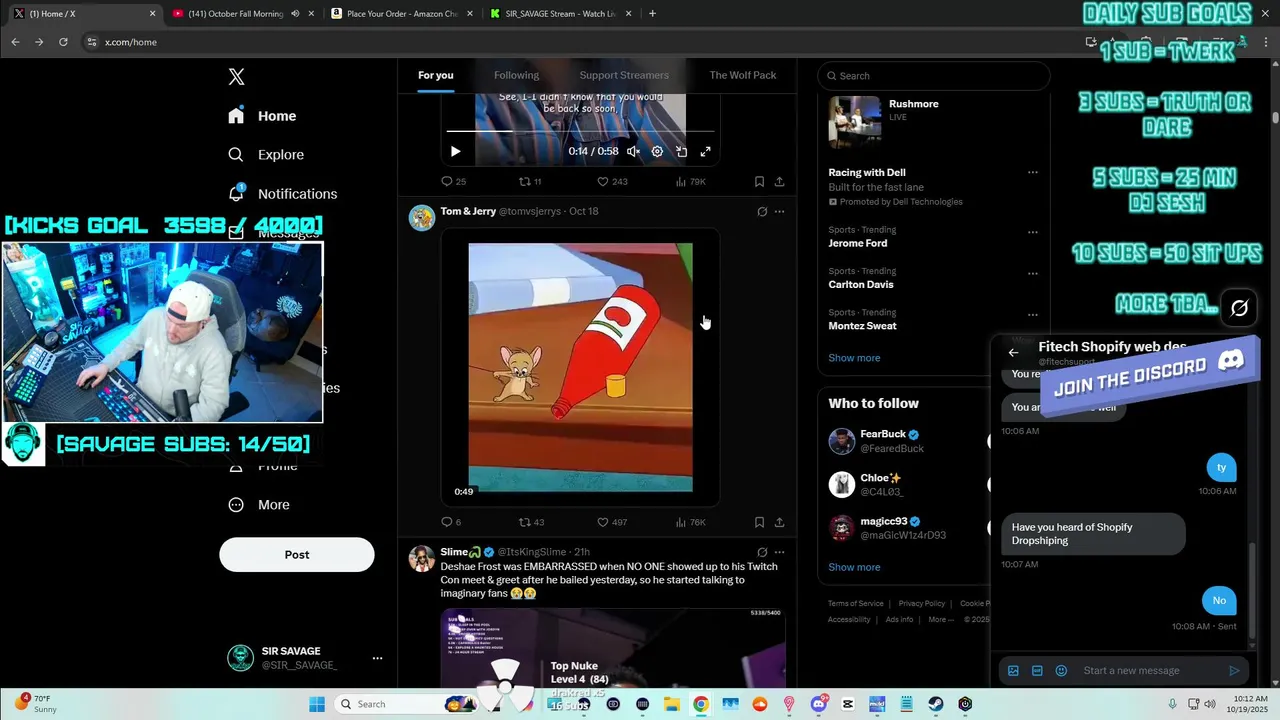
Task: Open The Wolf Pack tab
Action: [743, 75]
